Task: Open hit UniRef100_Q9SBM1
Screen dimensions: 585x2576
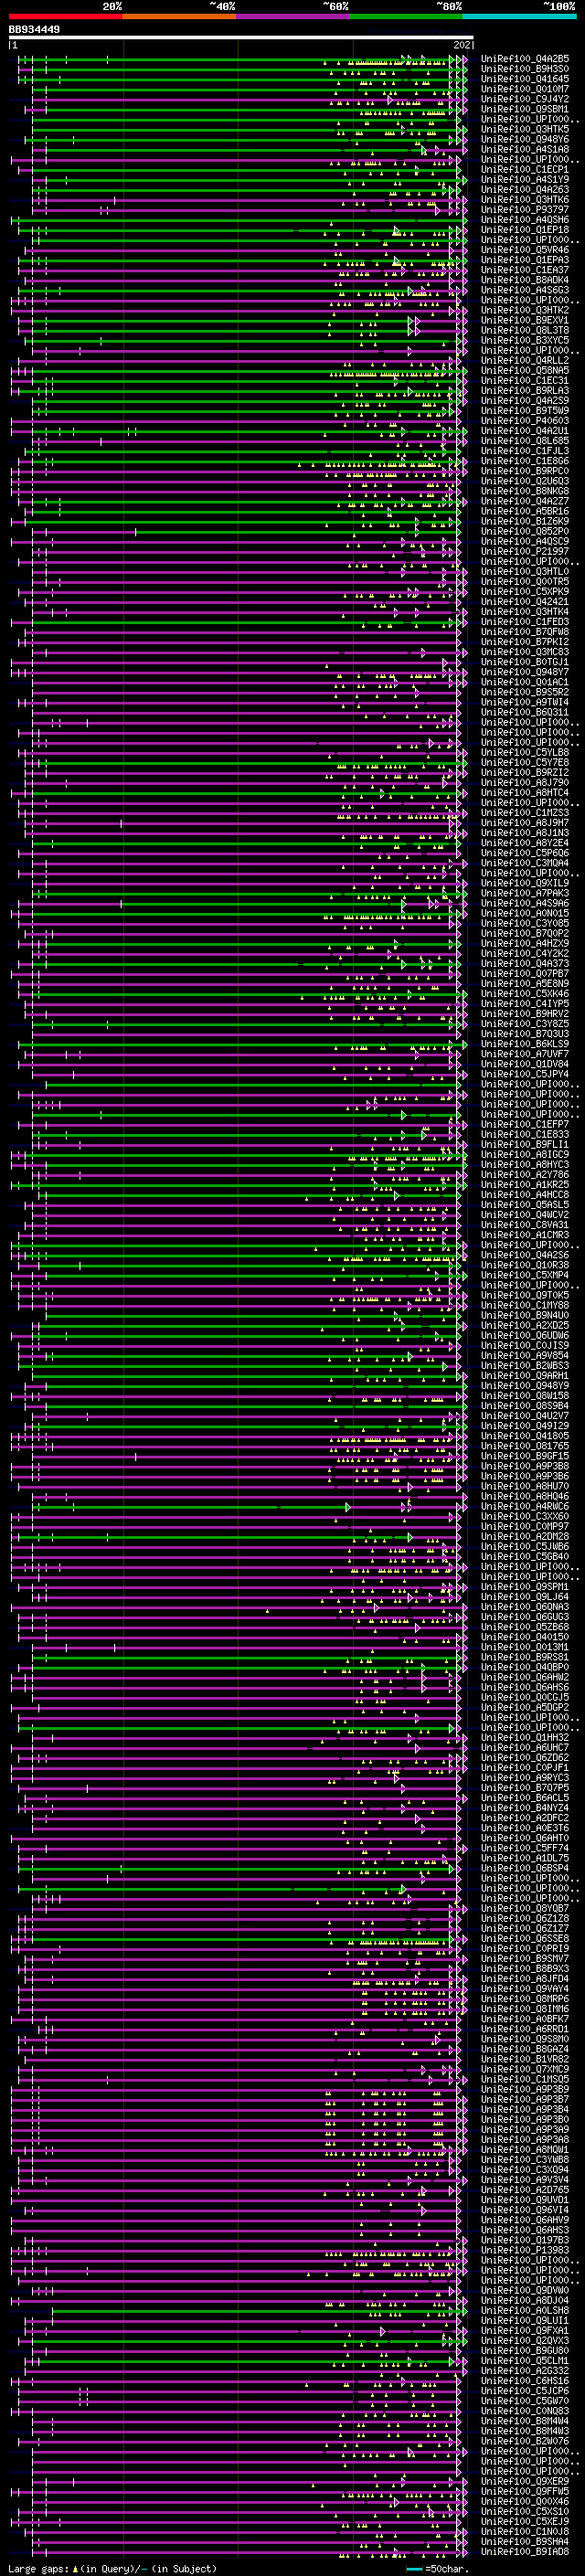Action: click(525, 109)
